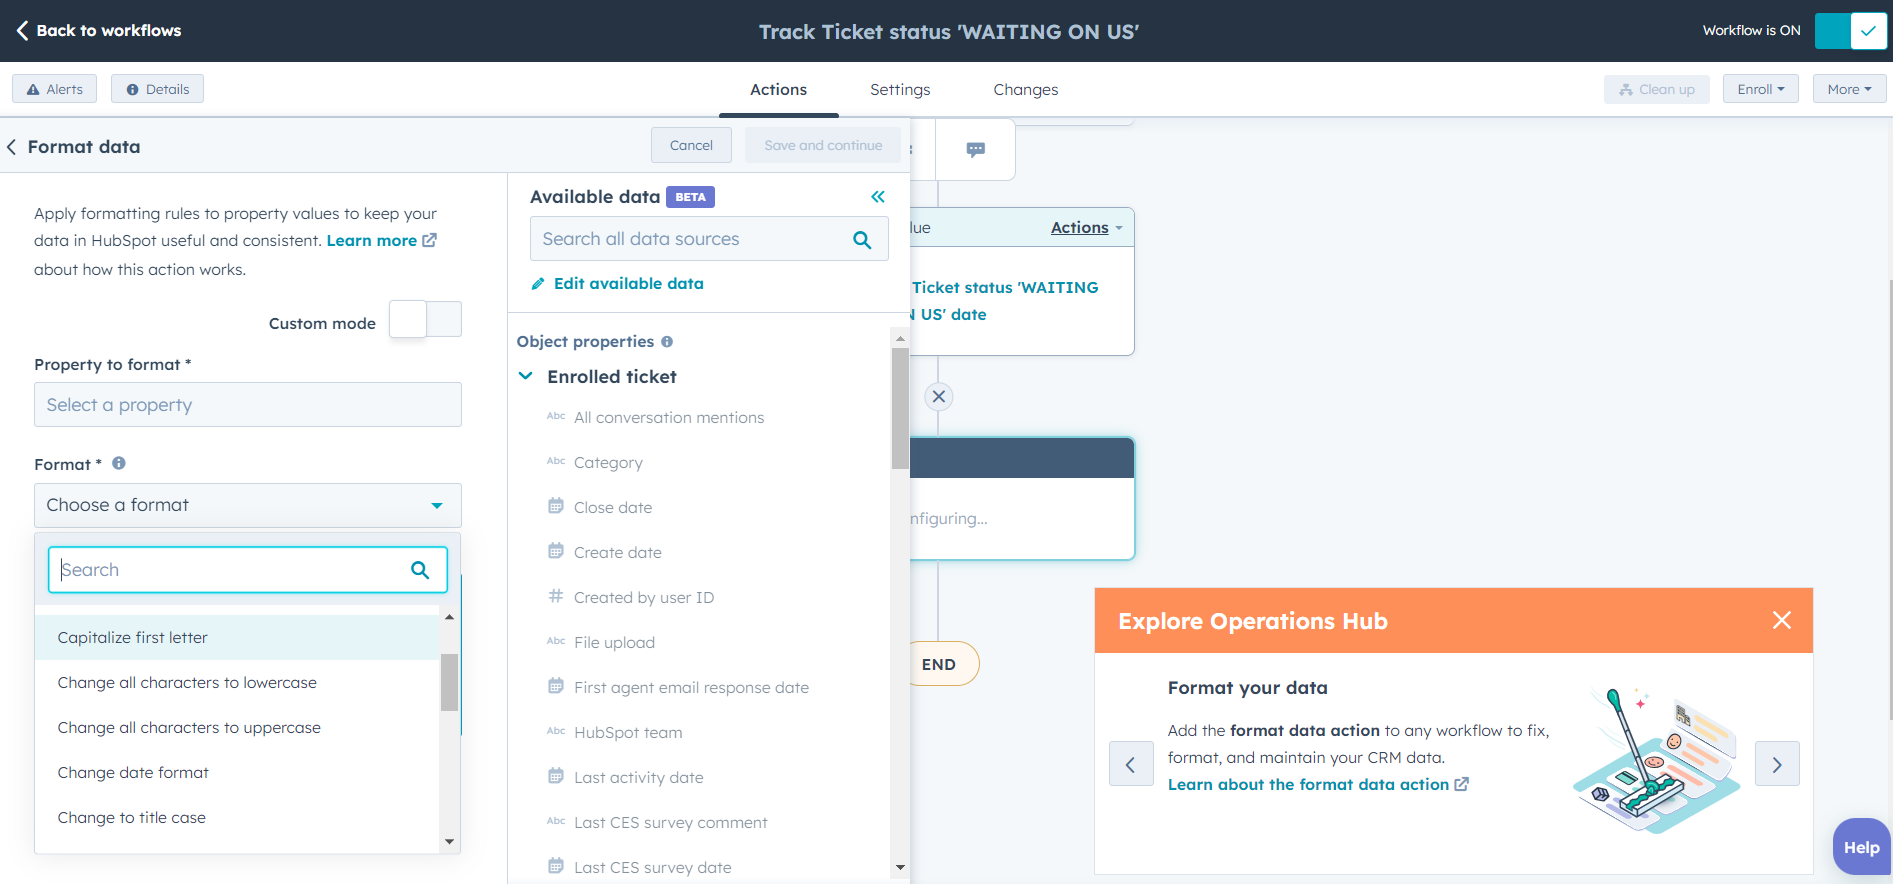Click the Ticket status WAITING ON US date text
Screen dimensions: 1893x884
pos(1004,300)
